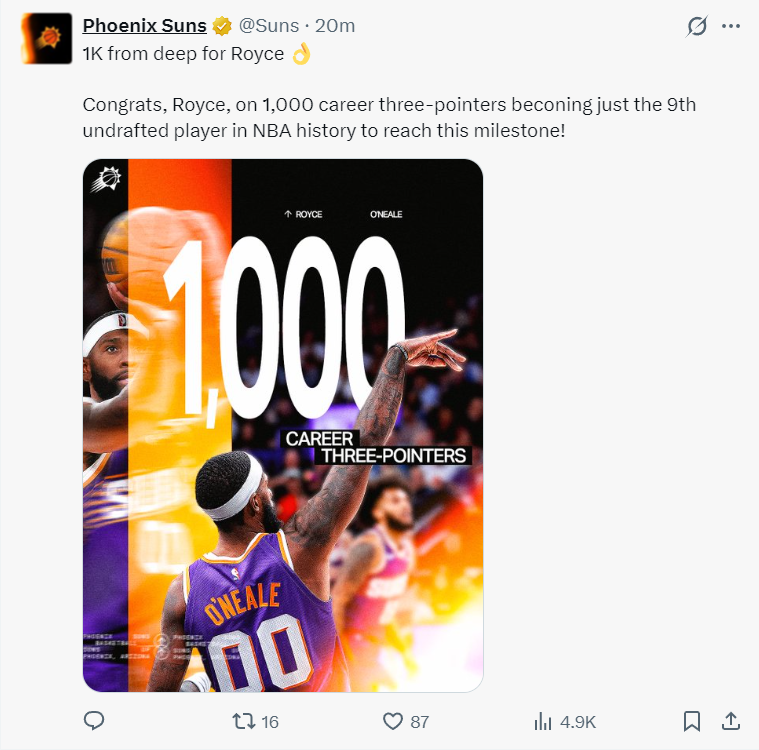
Task: Click the reply speech bubble icon
Action: click(x=94, y=720)
